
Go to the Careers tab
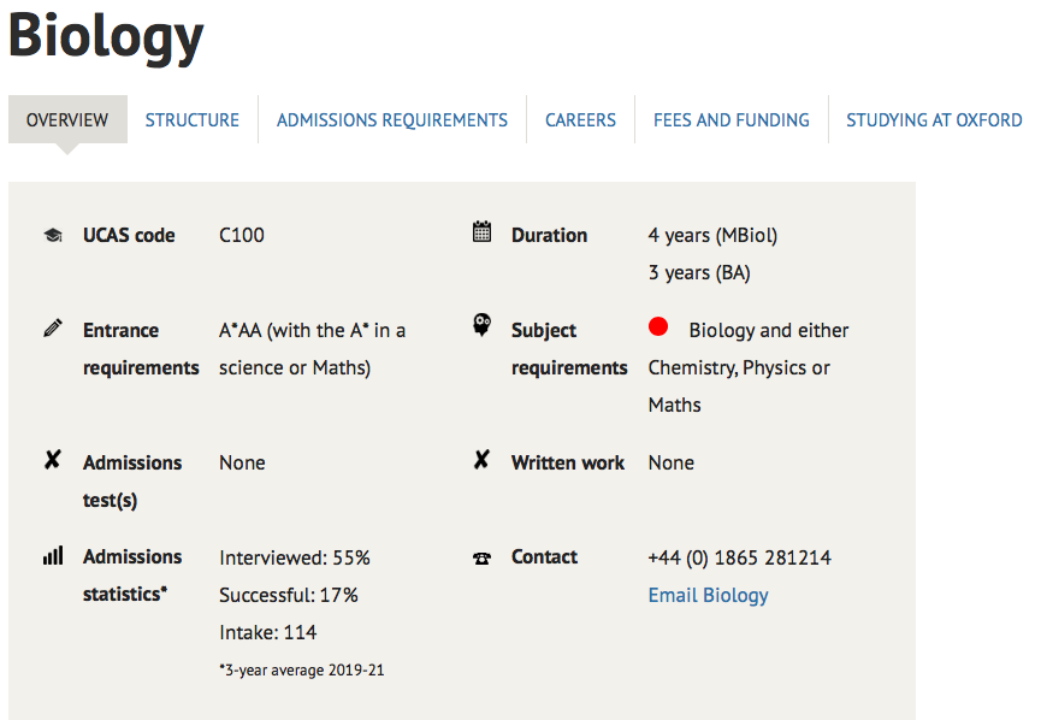[x=580, y=120]
